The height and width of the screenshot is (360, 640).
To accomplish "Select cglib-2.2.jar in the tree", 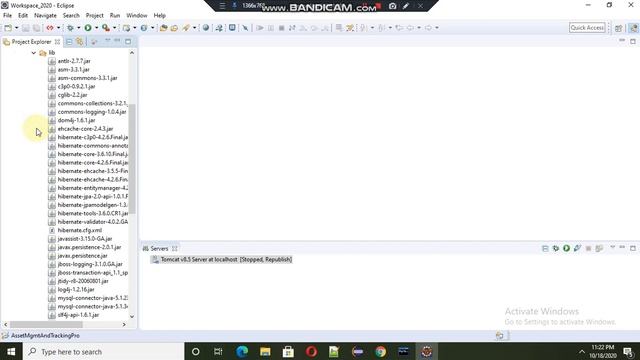I will (x=72, y=95).
